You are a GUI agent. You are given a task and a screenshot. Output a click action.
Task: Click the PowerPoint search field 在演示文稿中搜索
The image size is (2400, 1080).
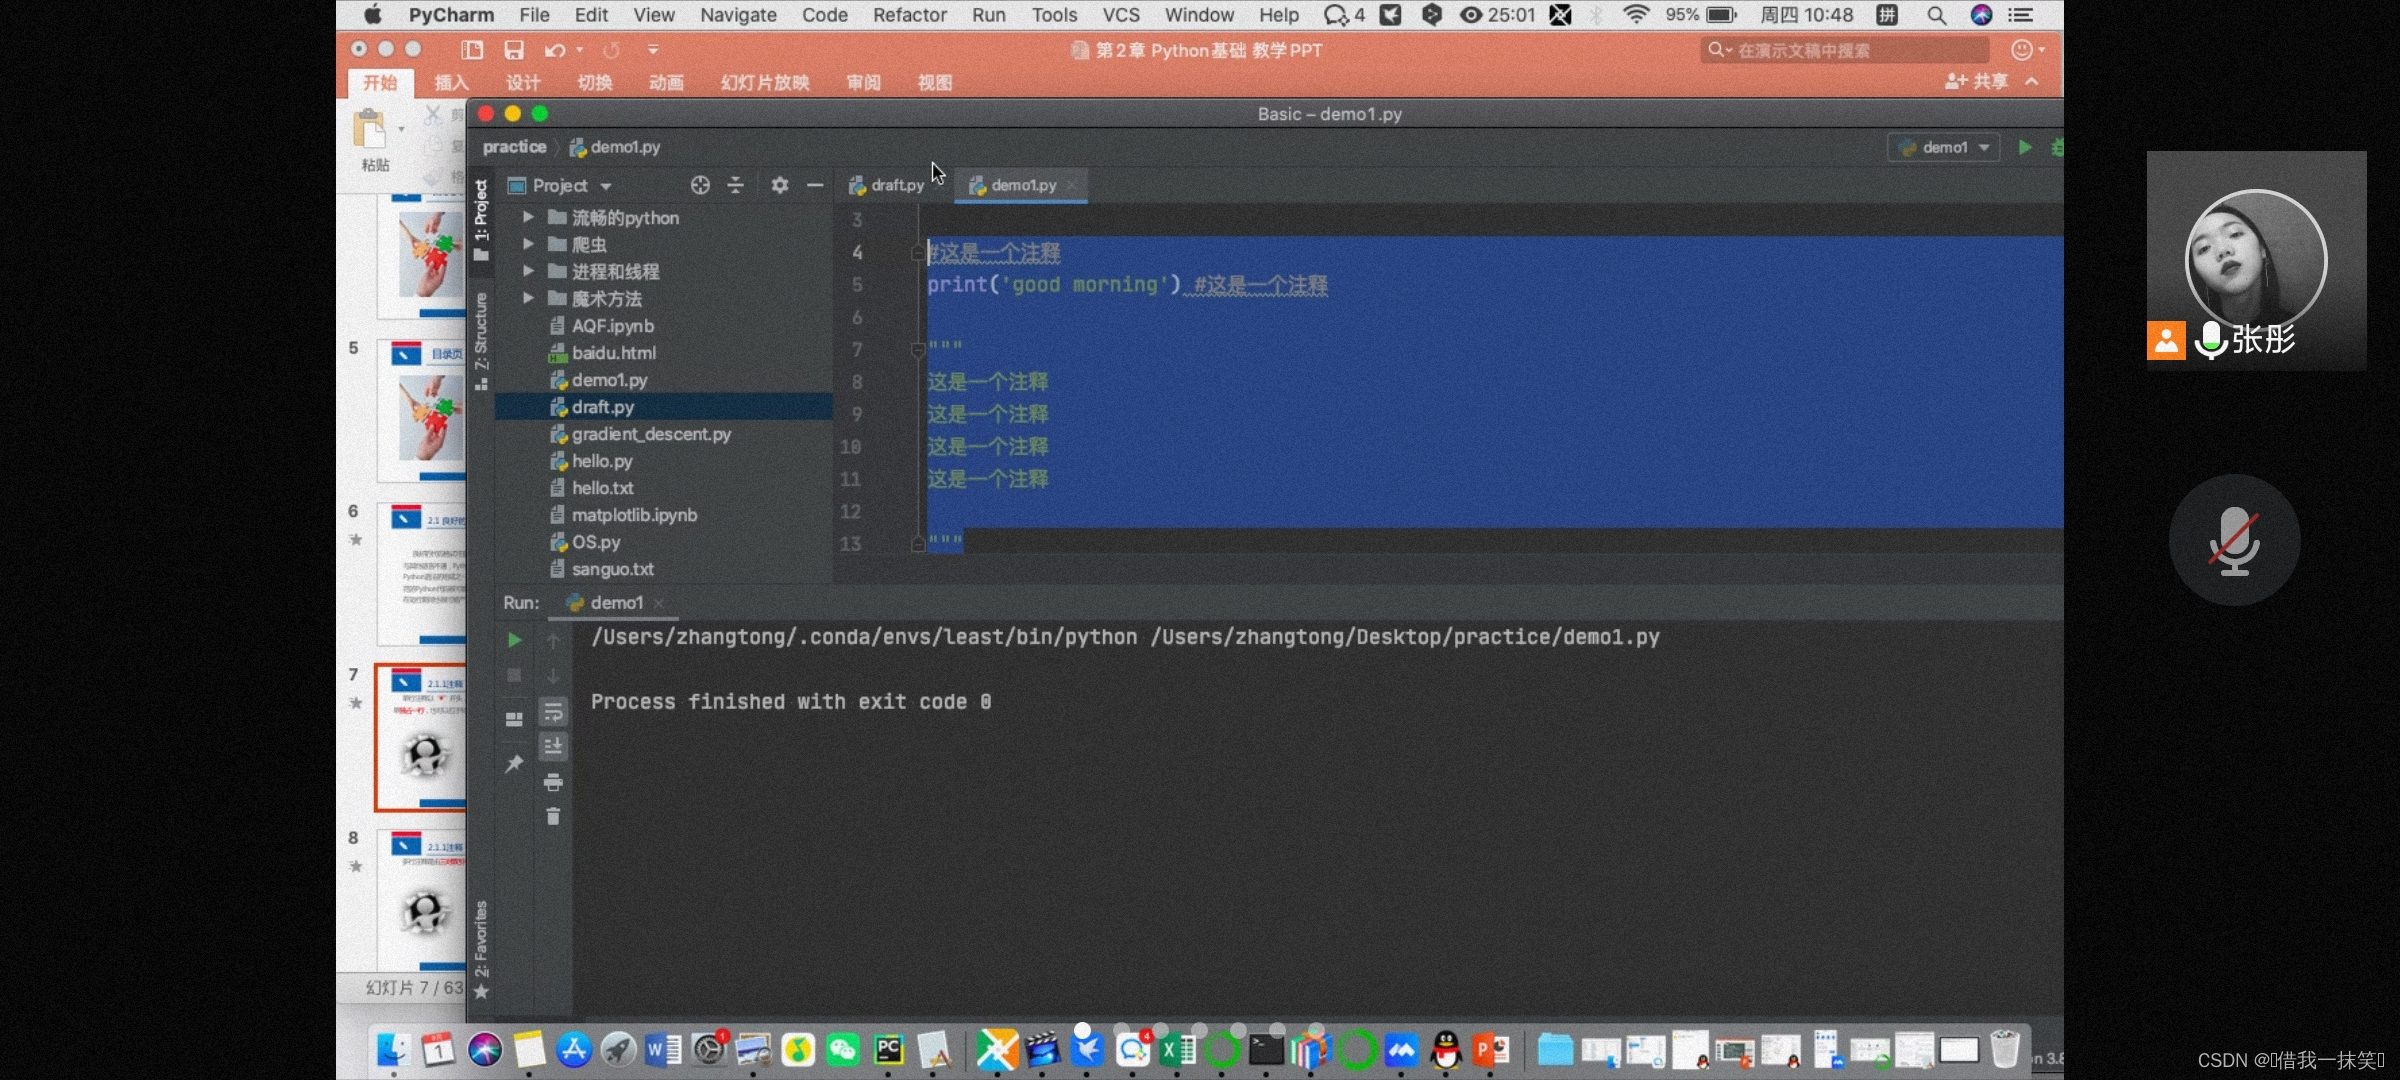pyautogui.click(x=1845, y=50)
